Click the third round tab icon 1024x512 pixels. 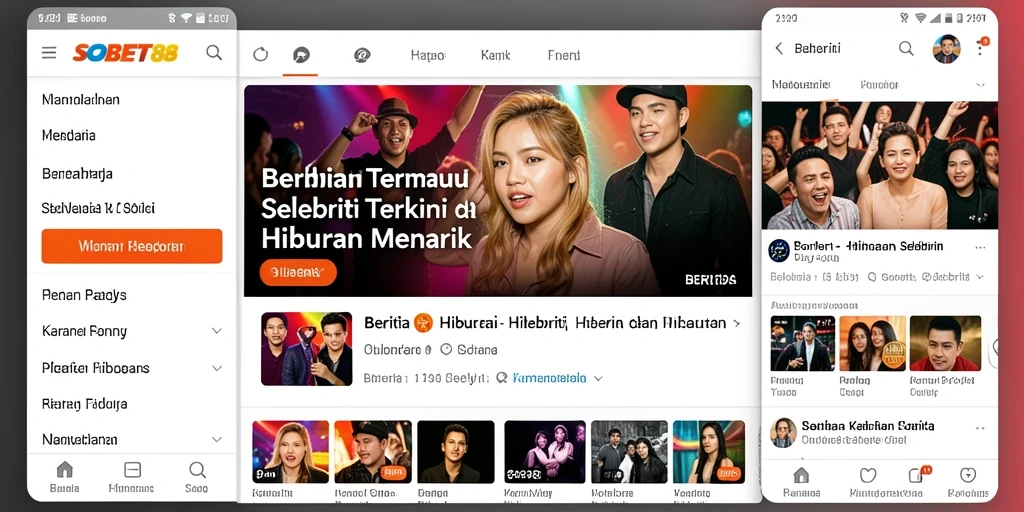[362, 55]
